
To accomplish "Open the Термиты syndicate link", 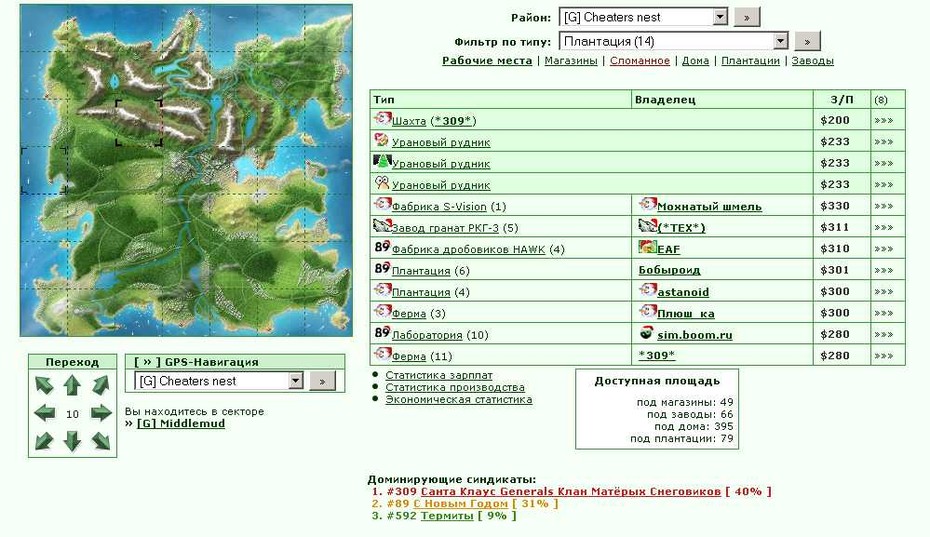I will click(x=447, y=516).
